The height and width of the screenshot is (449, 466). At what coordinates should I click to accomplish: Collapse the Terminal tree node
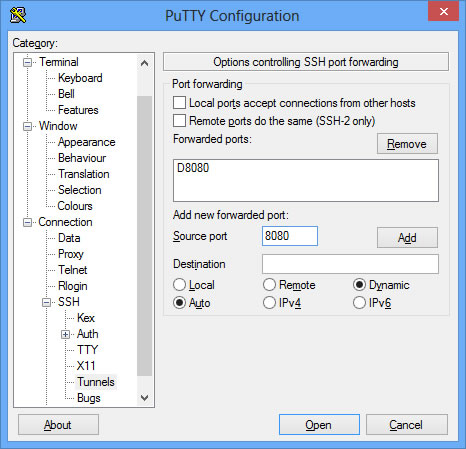coord(28,62)
